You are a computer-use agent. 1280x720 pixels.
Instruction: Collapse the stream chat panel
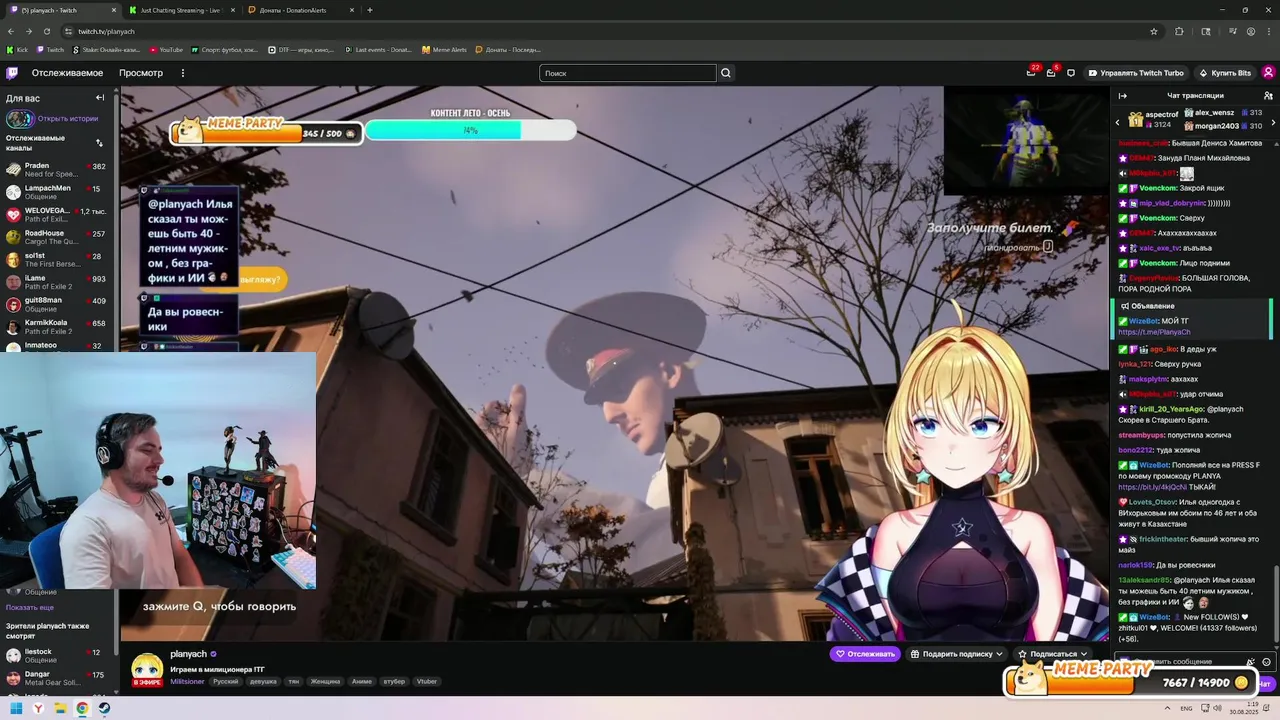(x=1122, y=96)
